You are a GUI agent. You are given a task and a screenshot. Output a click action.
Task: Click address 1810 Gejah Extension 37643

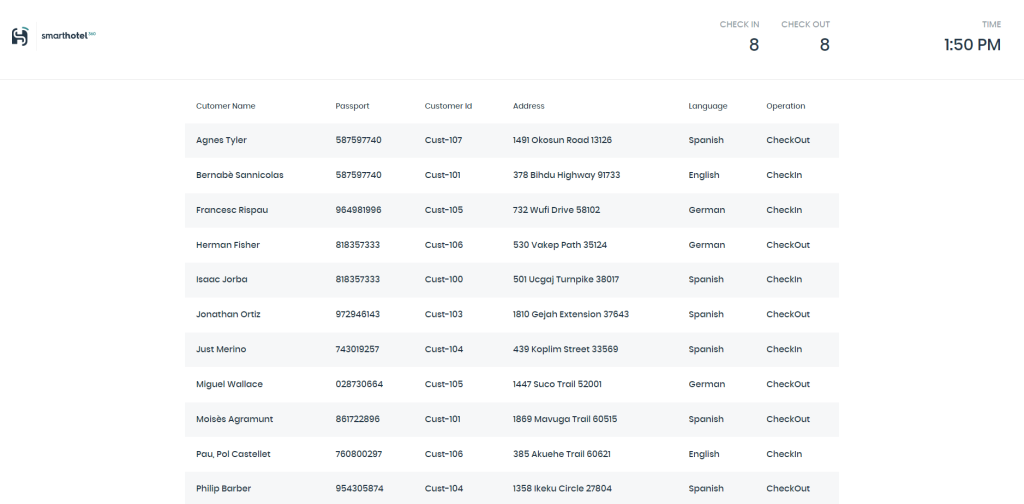(571, 314)
